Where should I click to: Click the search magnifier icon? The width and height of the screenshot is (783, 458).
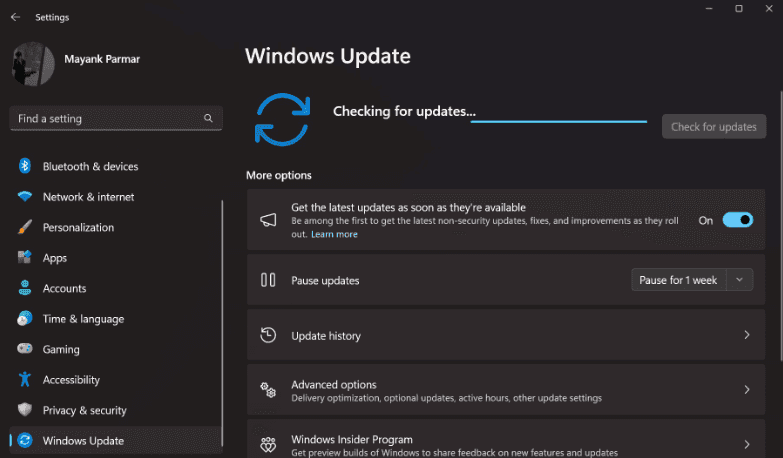point(208,118)
